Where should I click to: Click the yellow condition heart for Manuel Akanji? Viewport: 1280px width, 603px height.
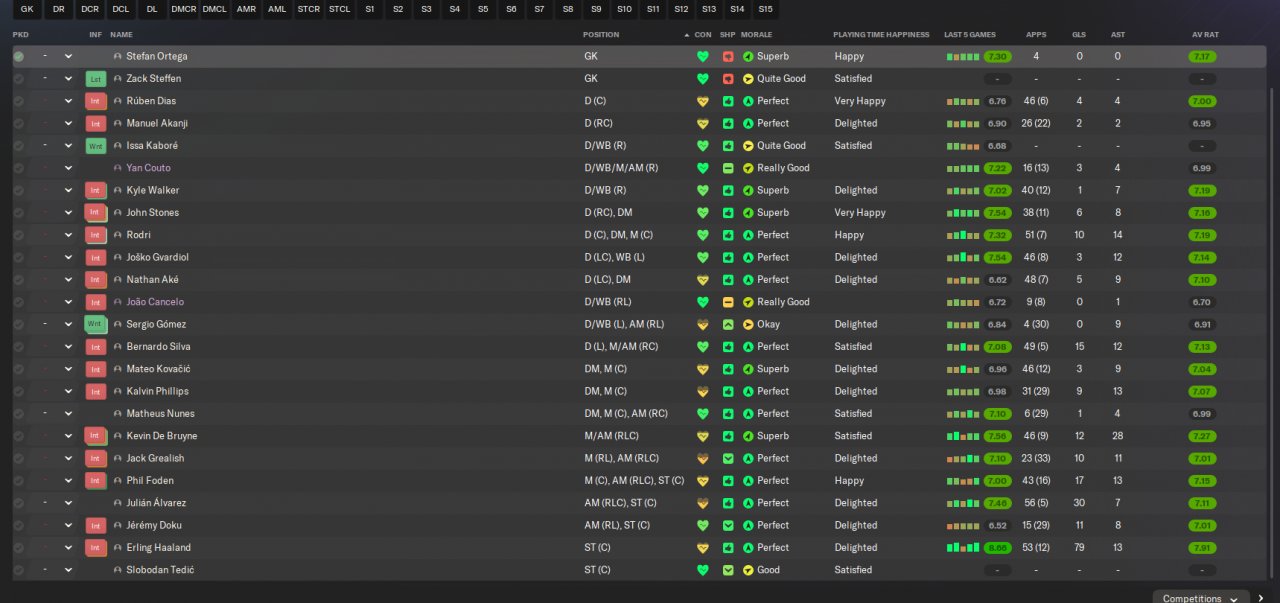703,124
